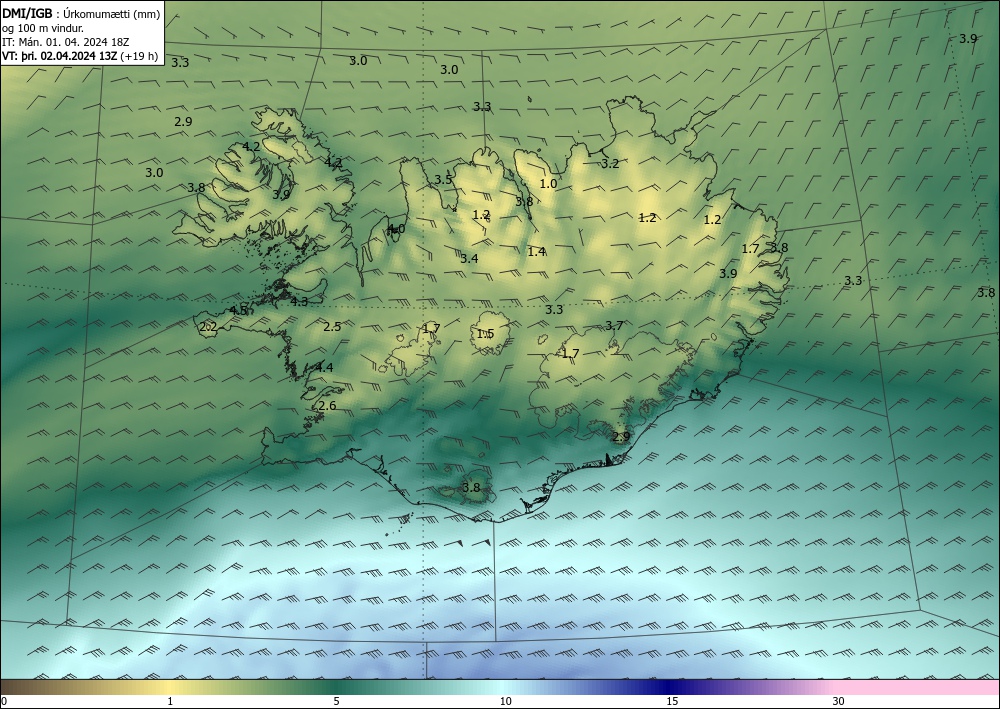Click the 'og 100 m vindur.' subtitle line
The height and width of the screenshot is (709, 1000).
click(43, 28)
